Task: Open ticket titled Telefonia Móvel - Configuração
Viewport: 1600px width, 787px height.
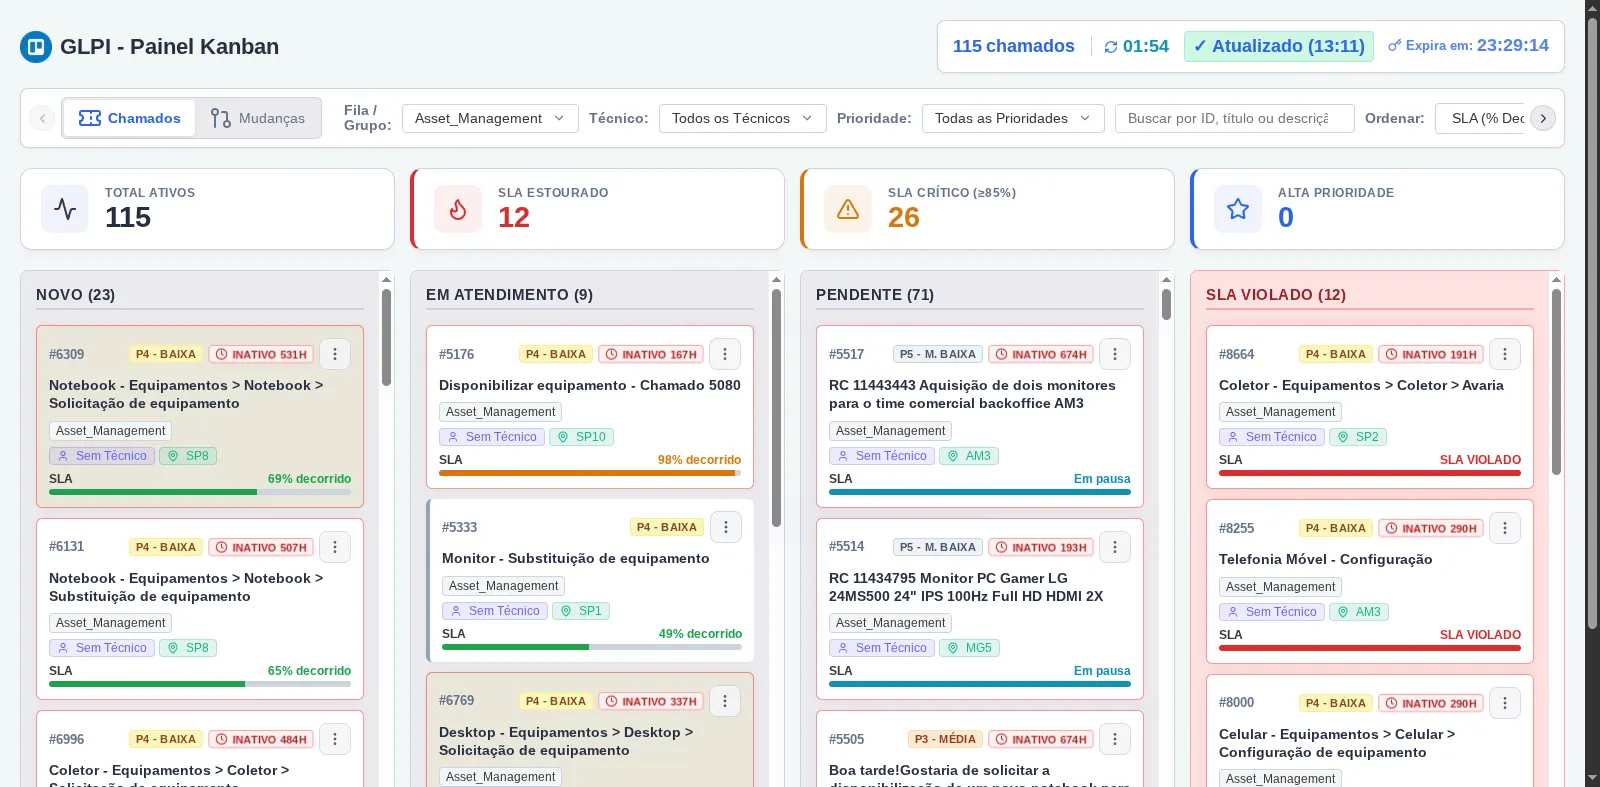Action: (1325, 559)
